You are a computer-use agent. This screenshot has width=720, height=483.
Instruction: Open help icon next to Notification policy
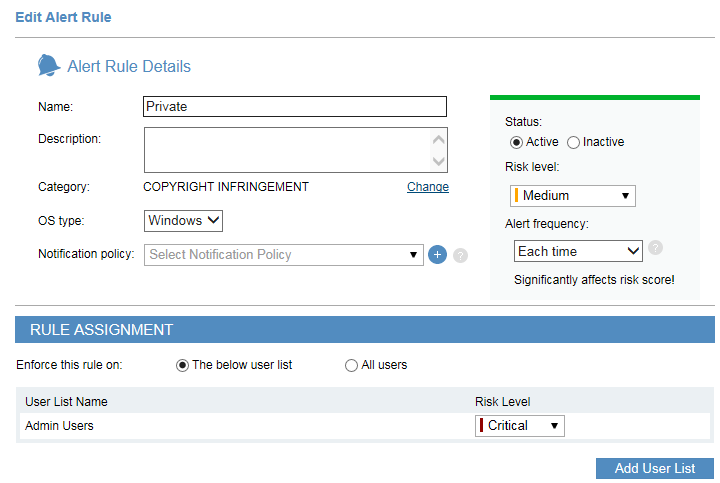point(460,255)
